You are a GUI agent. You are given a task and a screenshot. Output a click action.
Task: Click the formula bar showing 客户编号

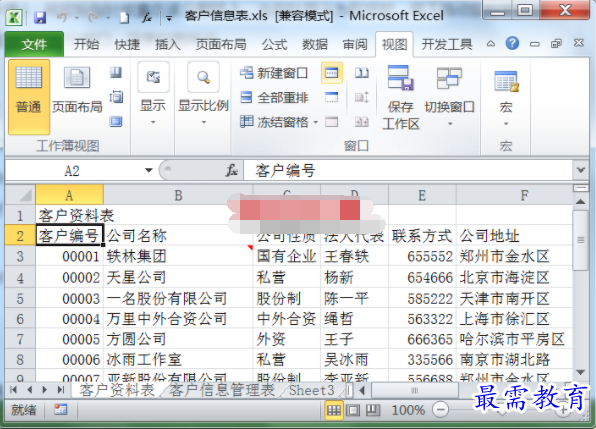(408, 171)
